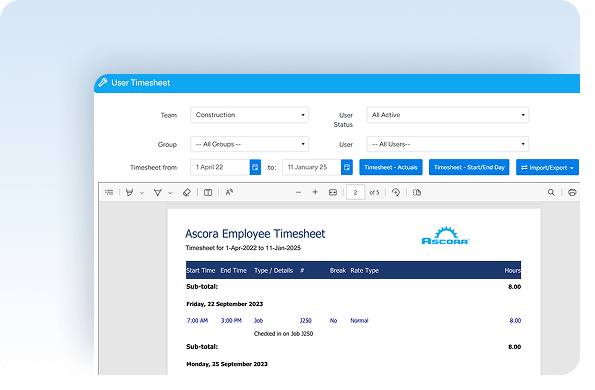Click the Monday, 25 September 2023 heading
The height and width of the screenshot is (390, 595).
pyautogui.click(x=227, y=364)
